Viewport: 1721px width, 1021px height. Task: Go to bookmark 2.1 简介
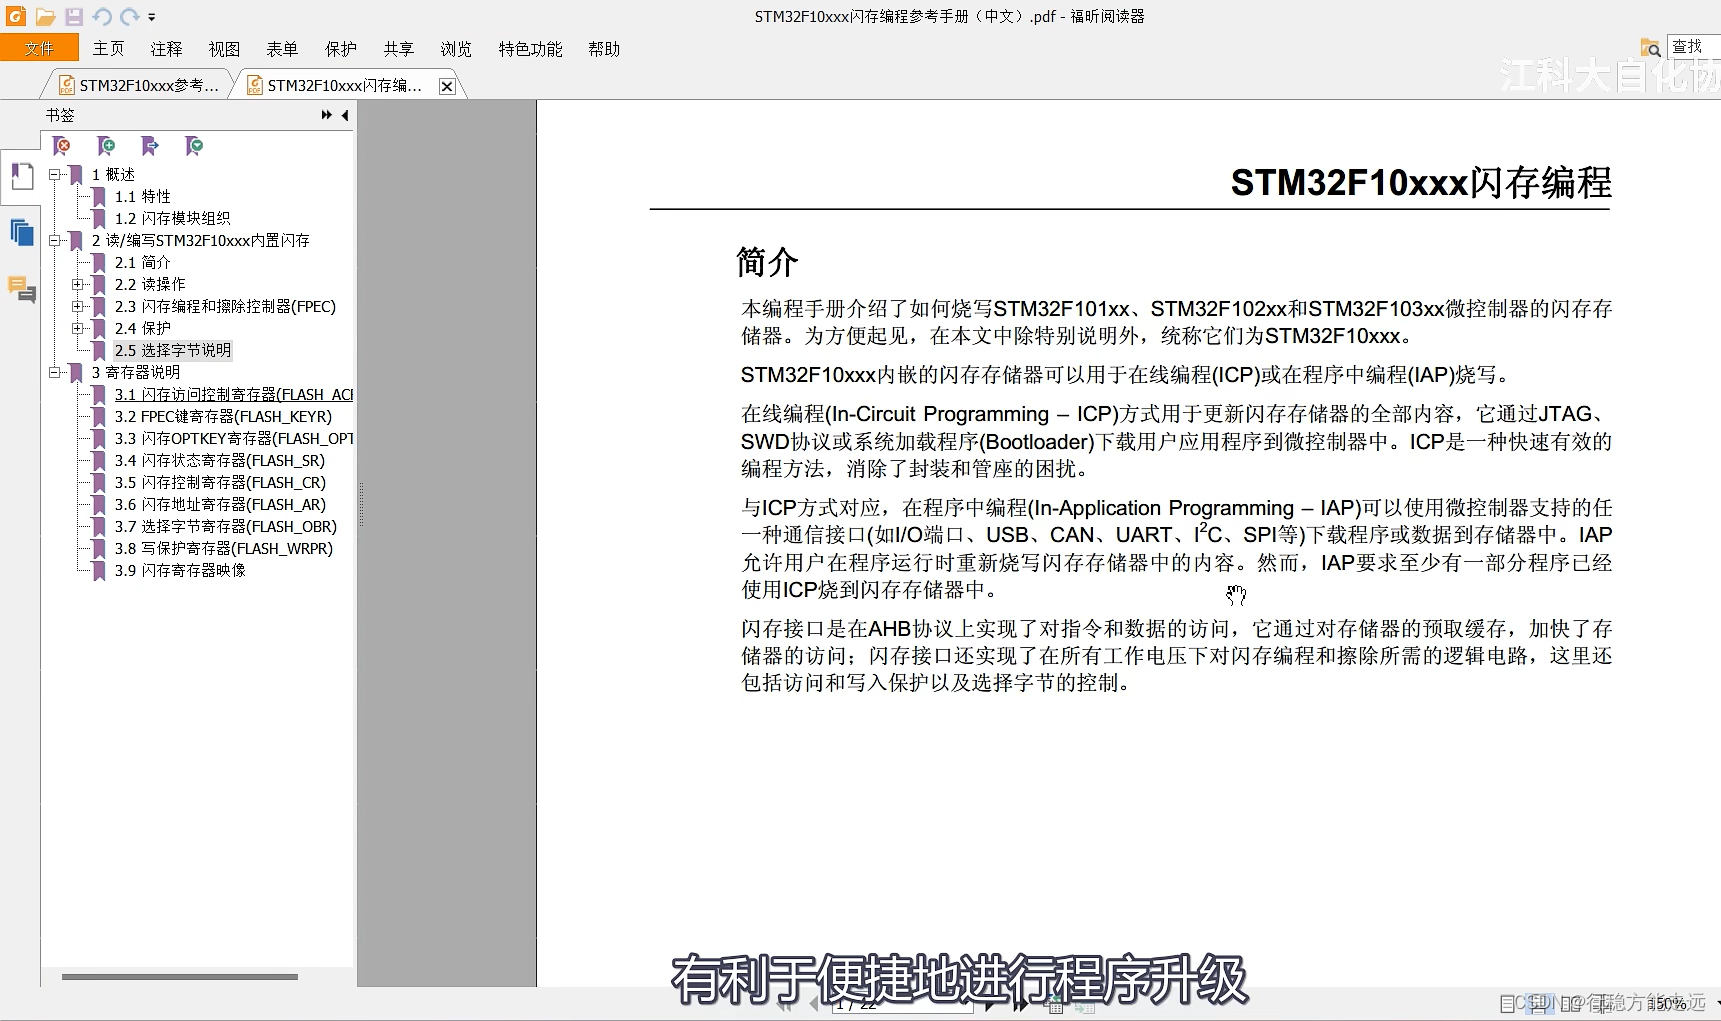[142, 262]
